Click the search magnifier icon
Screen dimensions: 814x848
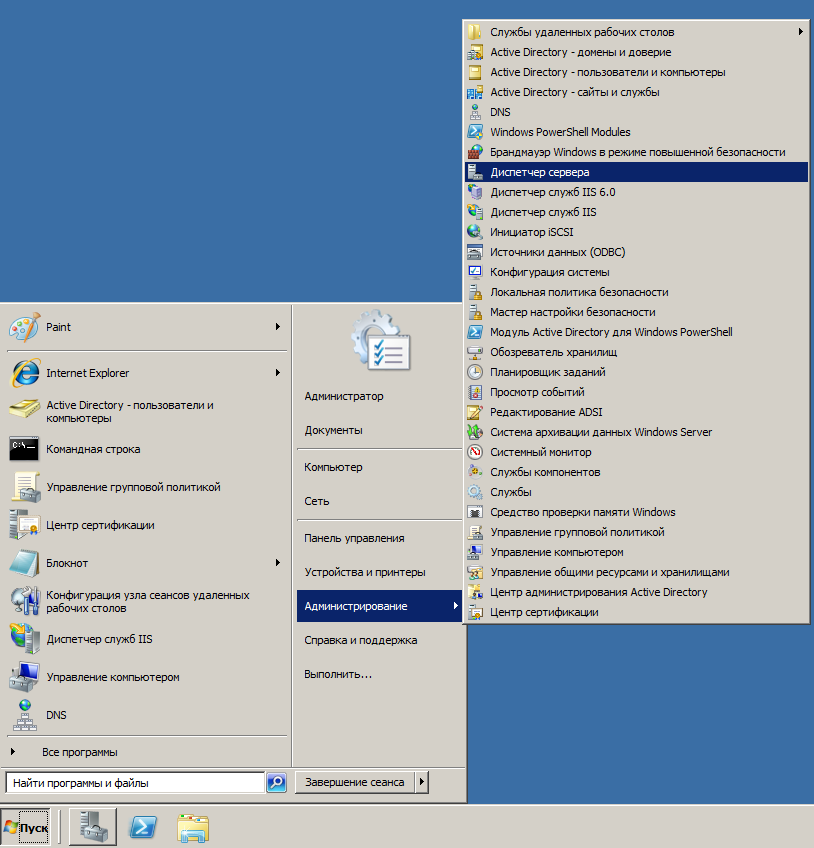coord(276,782)
